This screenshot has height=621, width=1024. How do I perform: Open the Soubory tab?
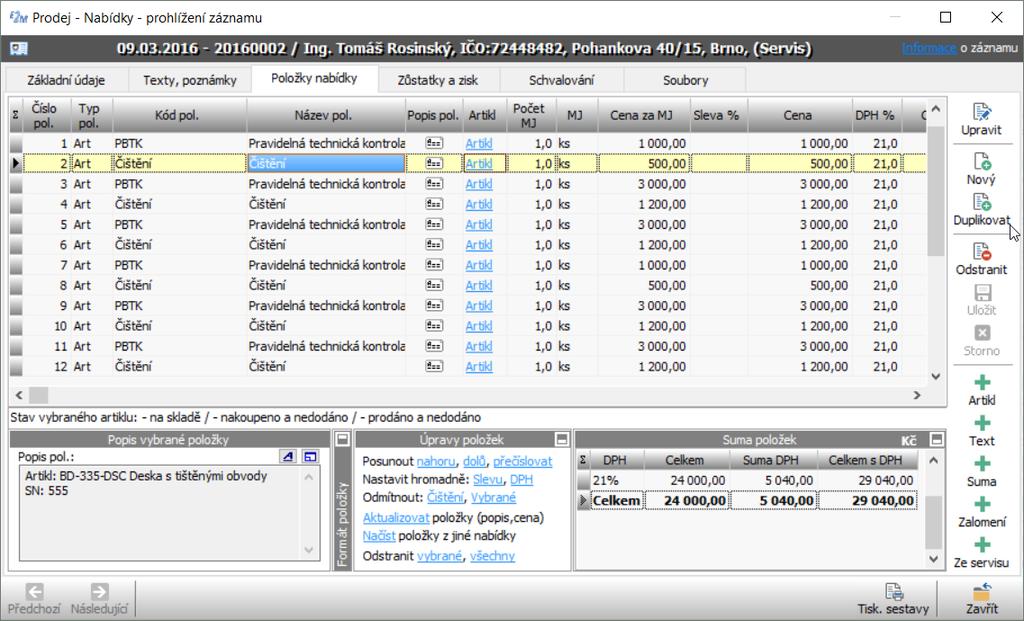(x=685, y=80)
